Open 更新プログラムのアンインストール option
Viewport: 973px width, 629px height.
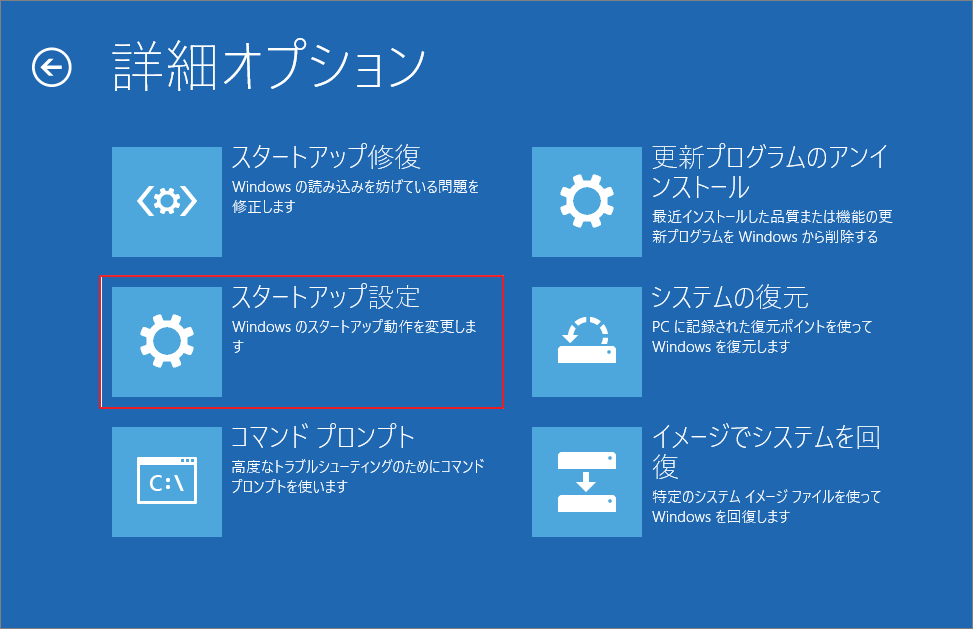click(x=740, y=170)
